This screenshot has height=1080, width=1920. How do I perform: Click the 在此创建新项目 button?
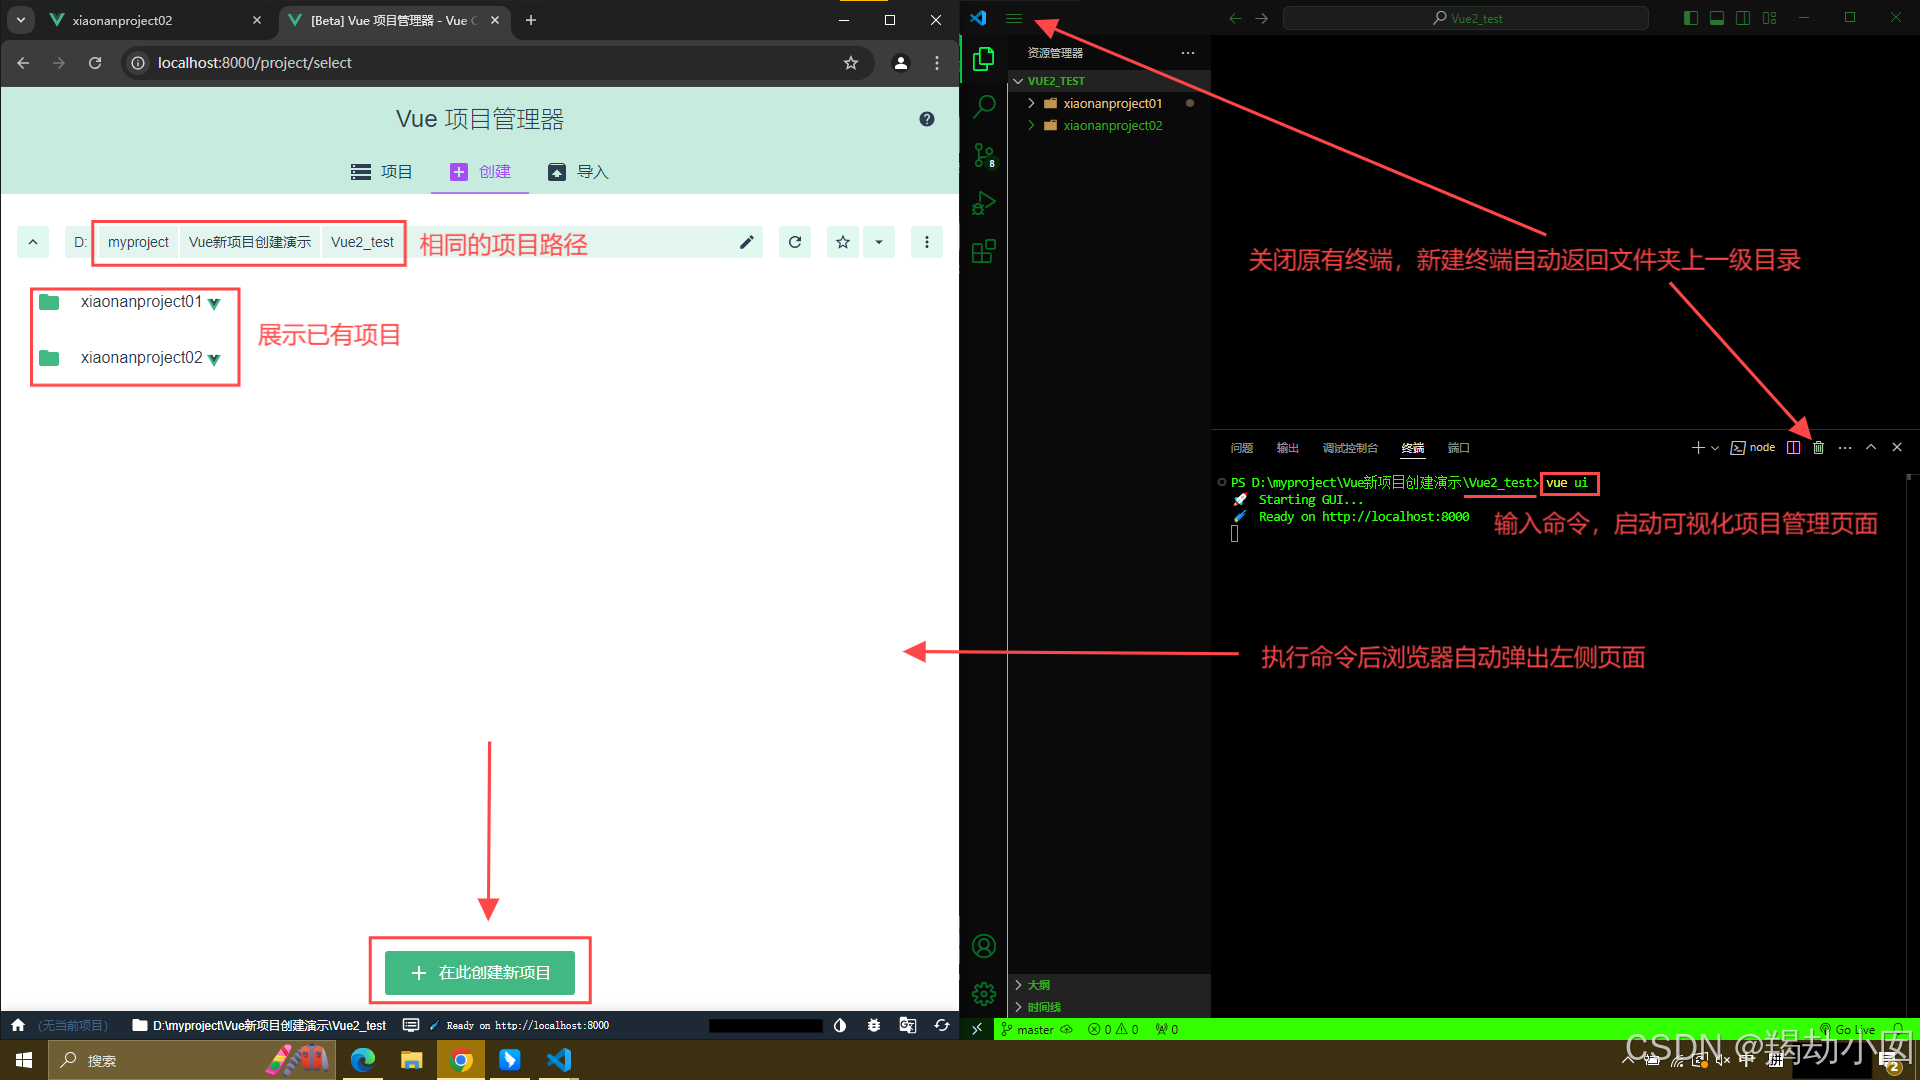pos(480,972)
